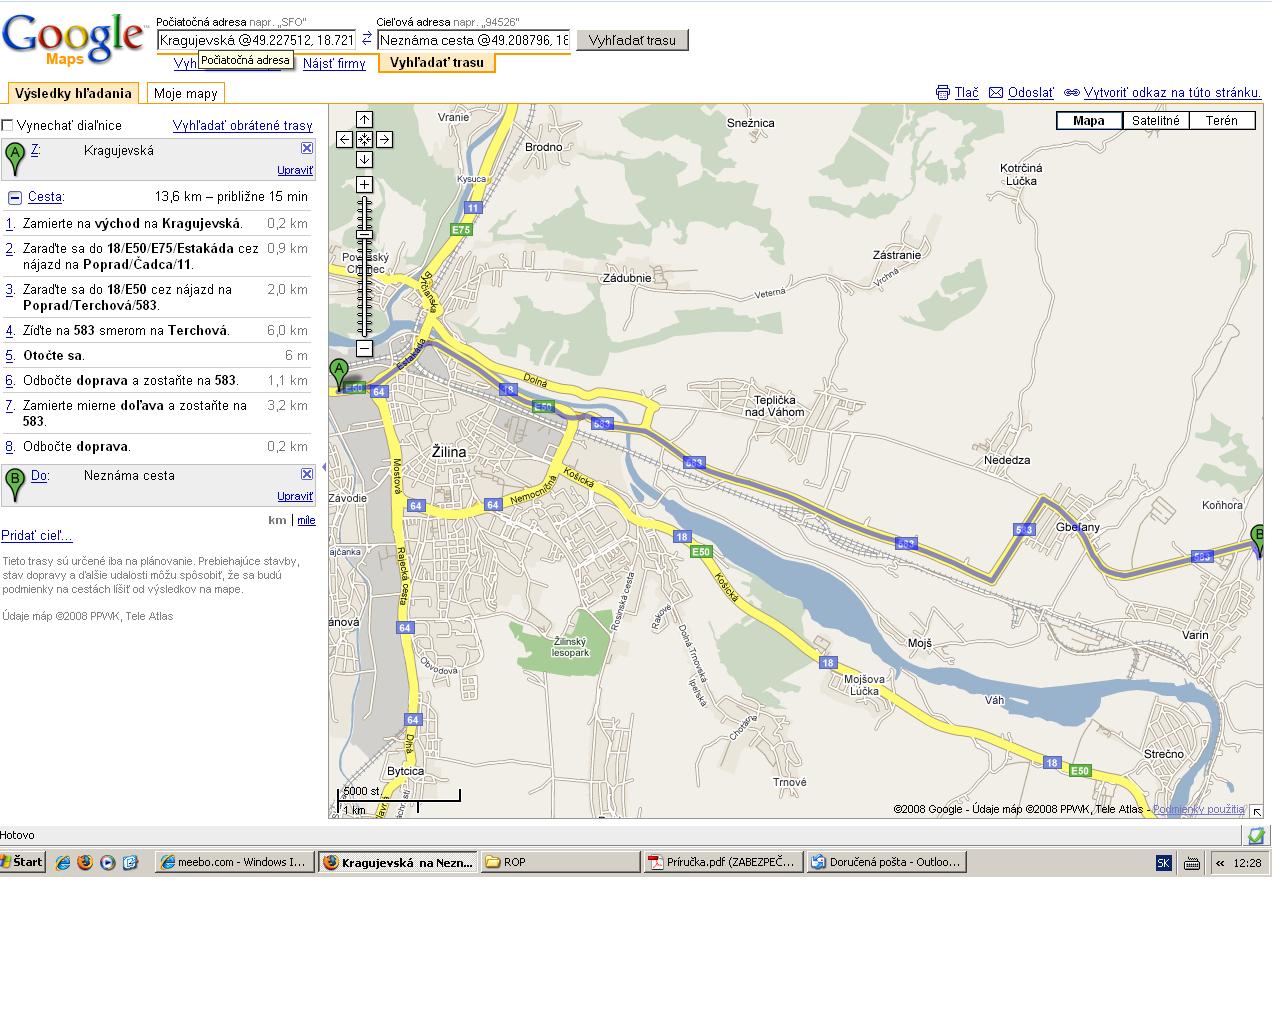Open Vyhľadať obrátené trasy link
The width and height of the screenshot is (1280, 1024).
[242, 126]
